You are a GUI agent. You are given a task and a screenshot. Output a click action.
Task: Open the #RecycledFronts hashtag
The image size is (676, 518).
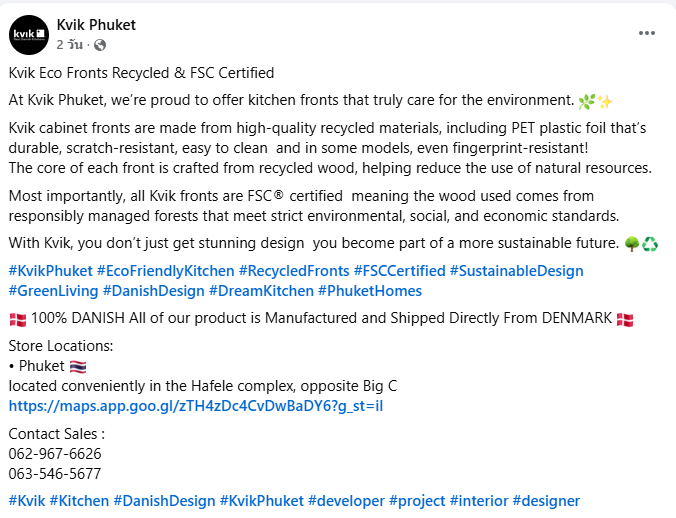pyautogui.click(x=294, y=271)
